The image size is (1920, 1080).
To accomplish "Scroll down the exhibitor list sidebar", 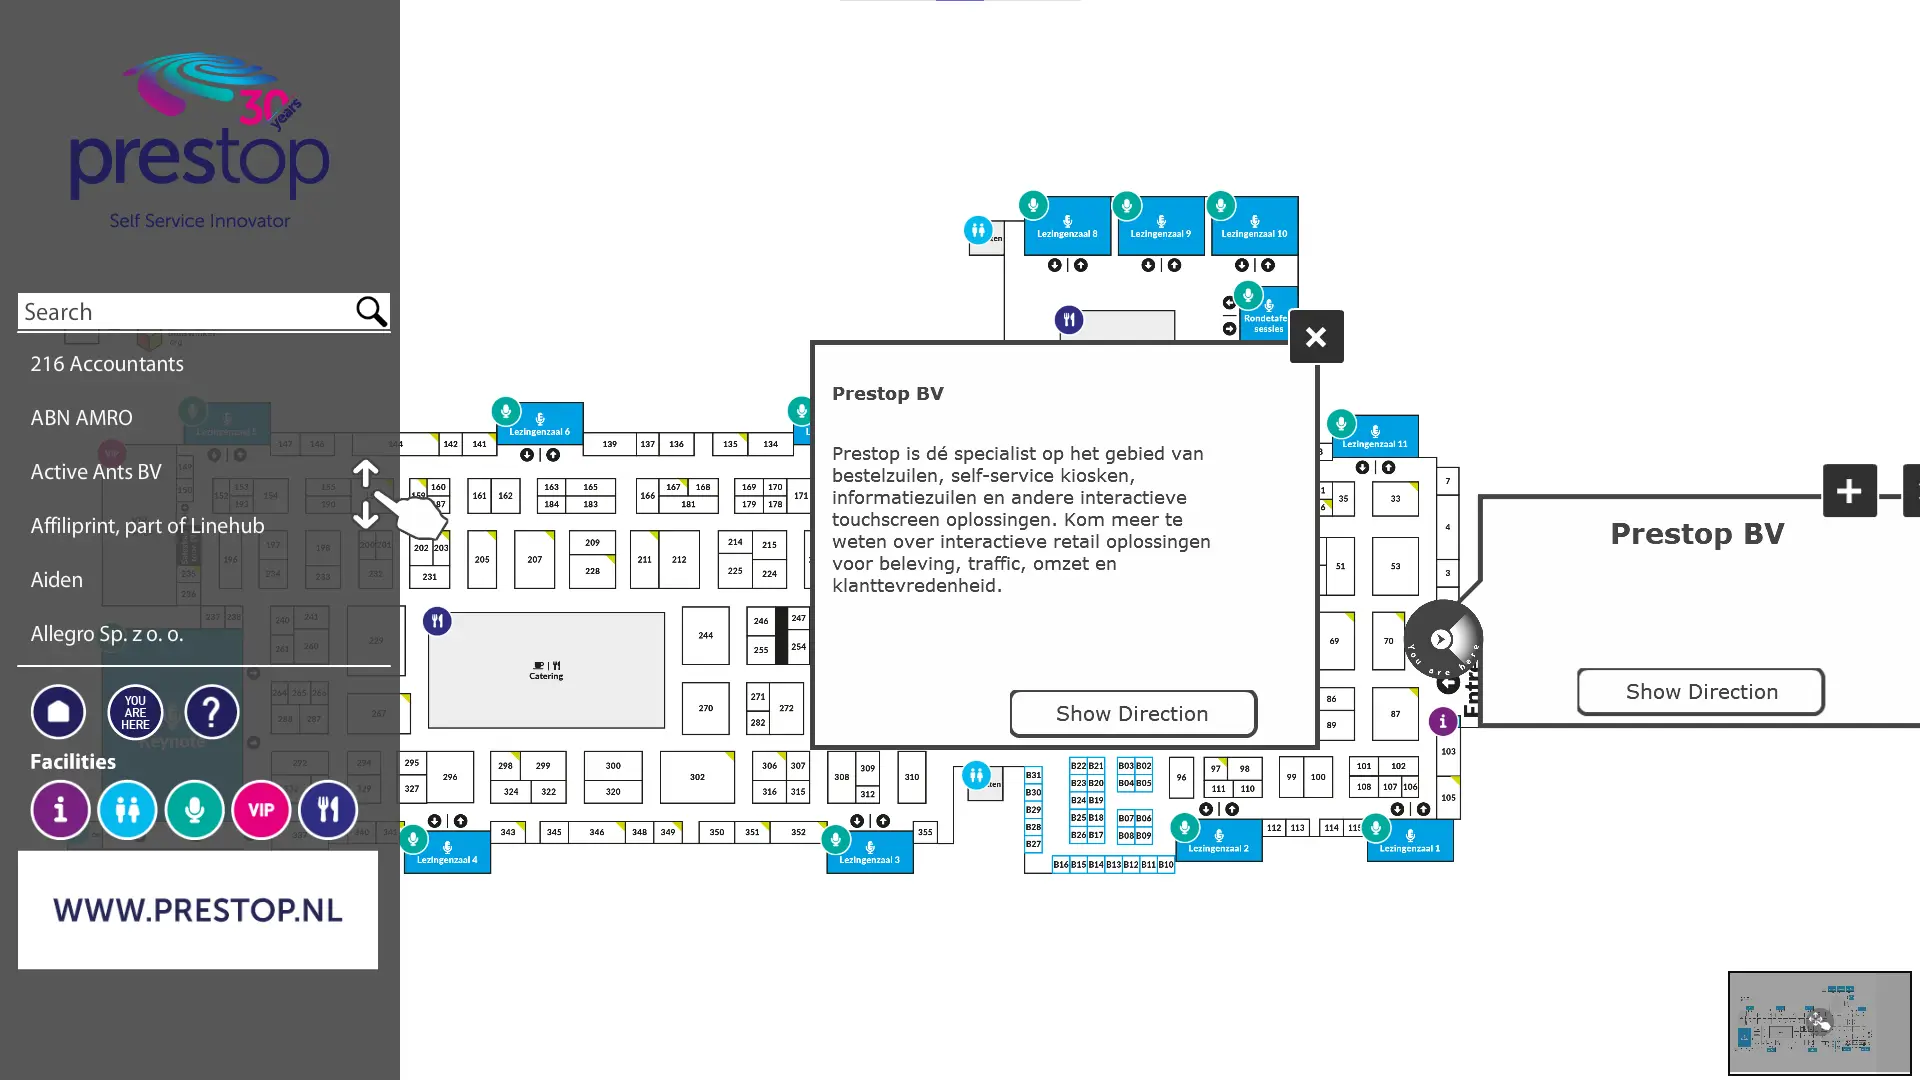I will coord(368,516).
